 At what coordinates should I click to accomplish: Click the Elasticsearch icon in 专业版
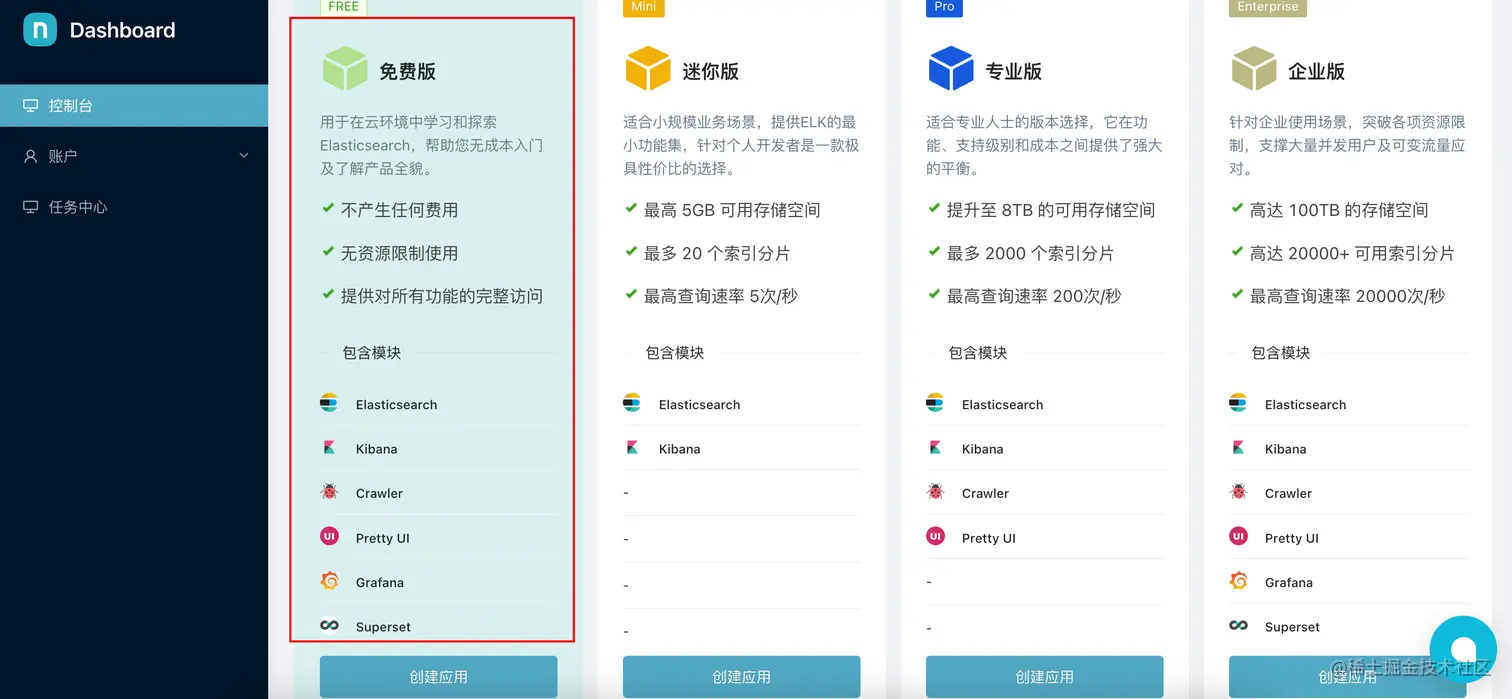click(935, 403)
